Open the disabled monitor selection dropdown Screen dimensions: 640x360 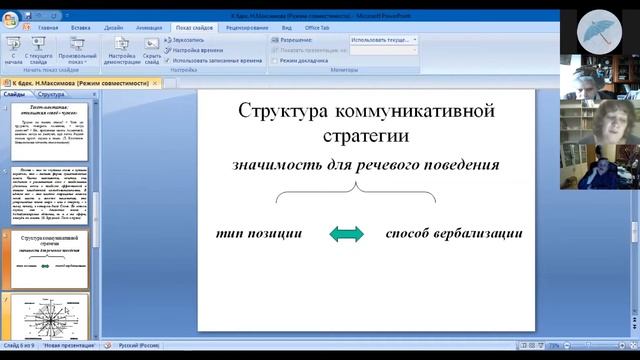click(384, 50)
